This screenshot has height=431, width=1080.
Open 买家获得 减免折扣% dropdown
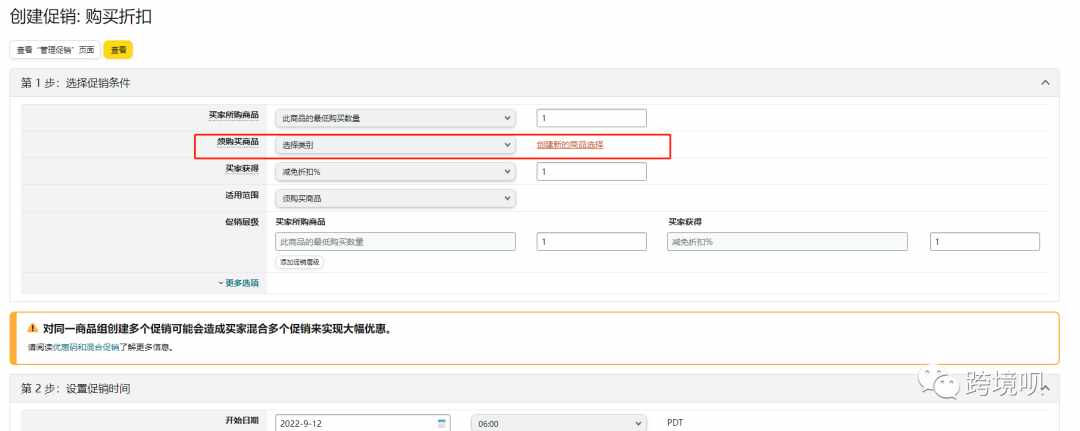[x=395, y=171]
